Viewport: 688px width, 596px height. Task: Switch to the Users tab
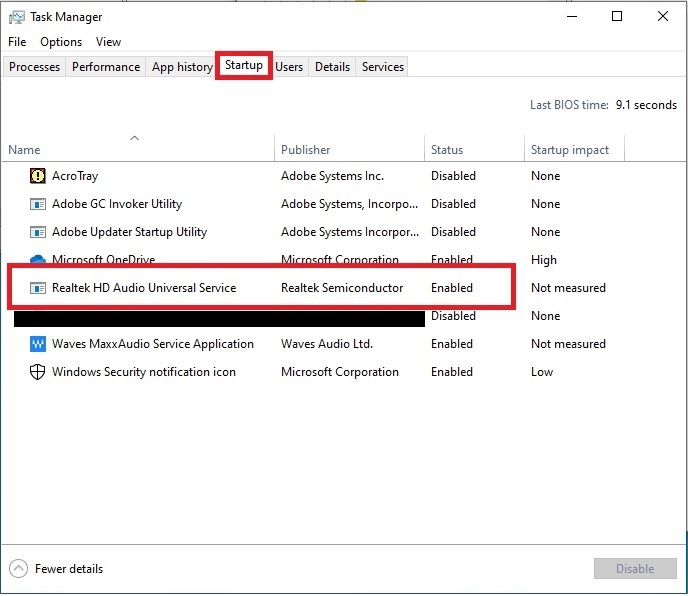click(x=289, y=67)
